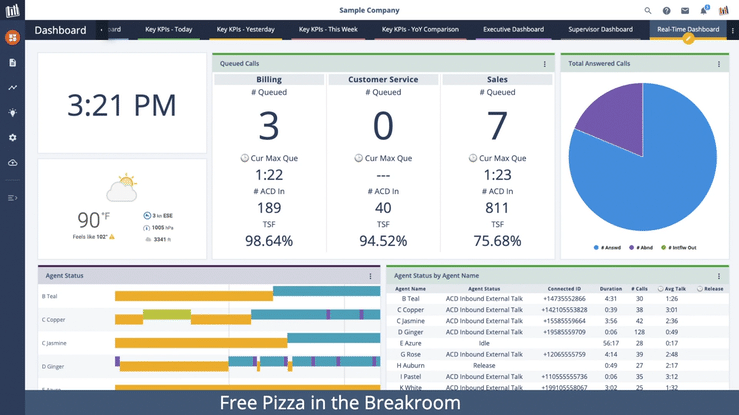Open the help question mark icon
The image size is (739, 415).
pos(667,10)
